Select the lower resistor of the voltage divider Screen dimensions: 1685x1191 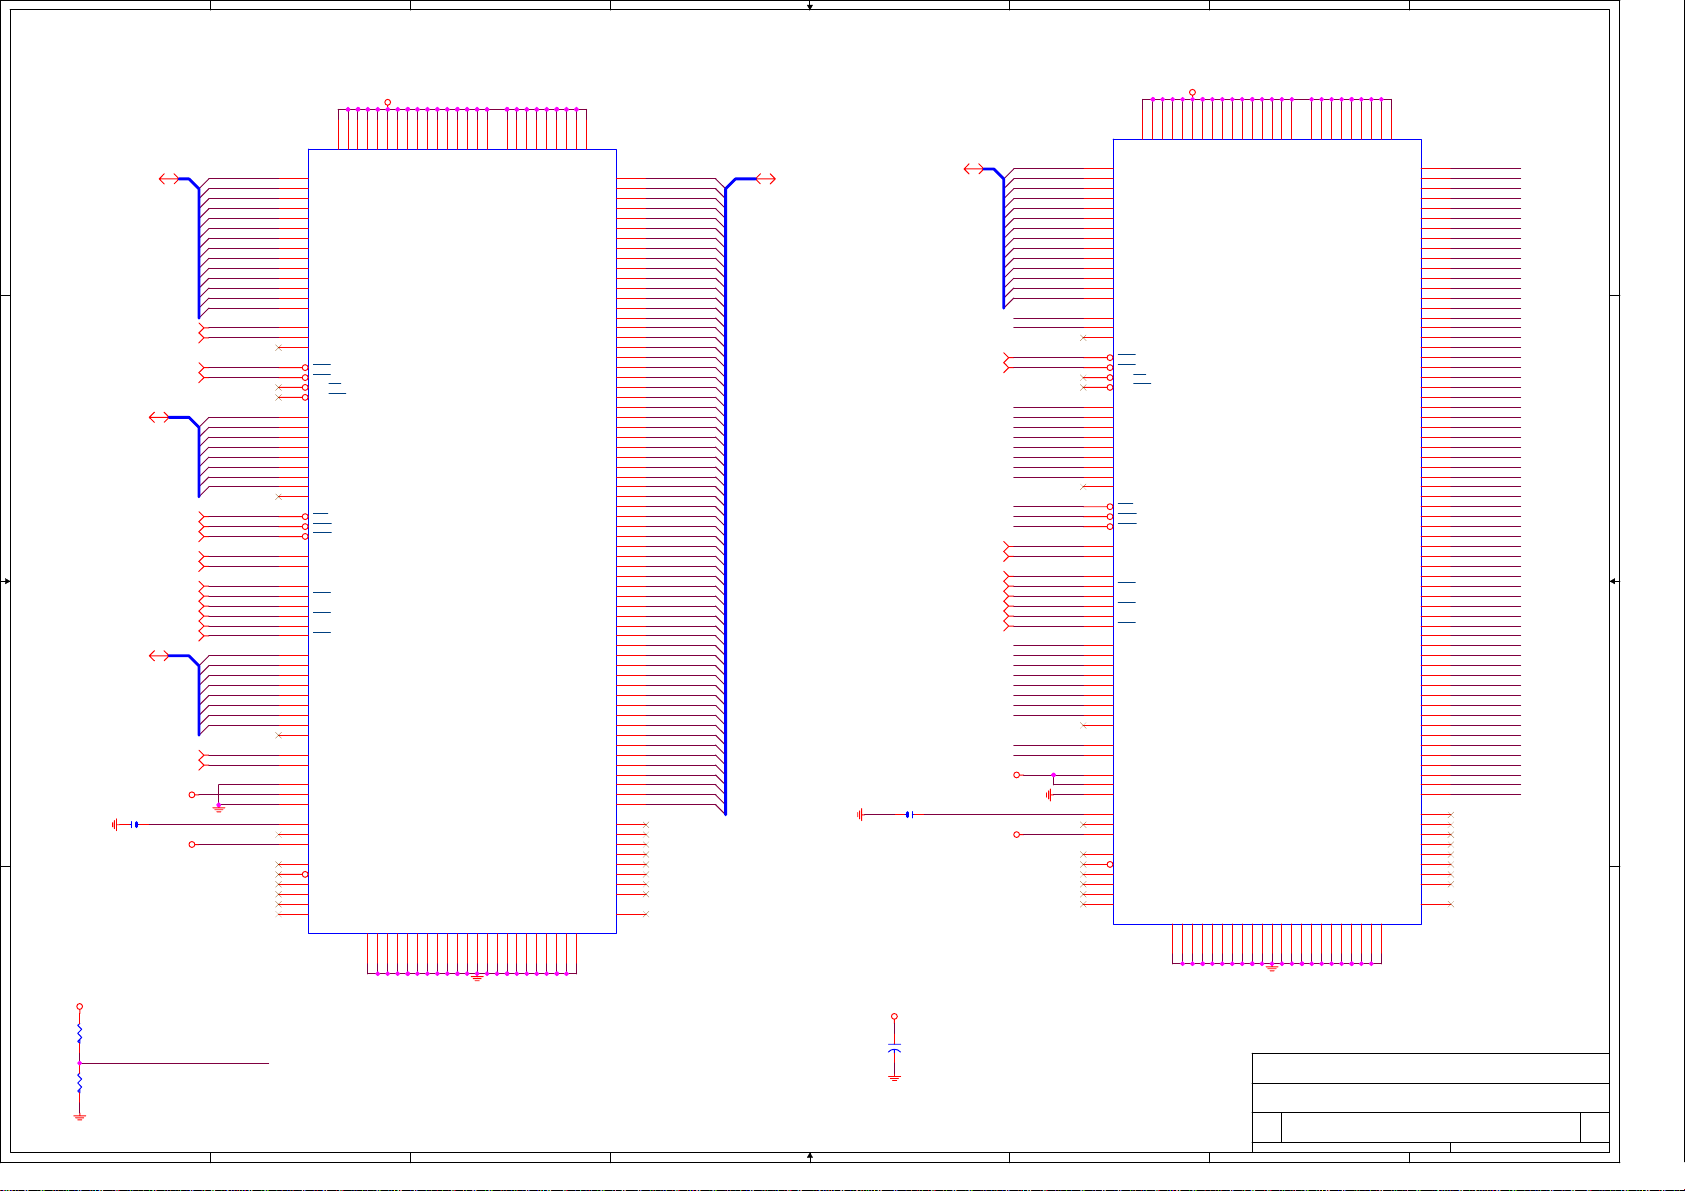[79, 1084]
